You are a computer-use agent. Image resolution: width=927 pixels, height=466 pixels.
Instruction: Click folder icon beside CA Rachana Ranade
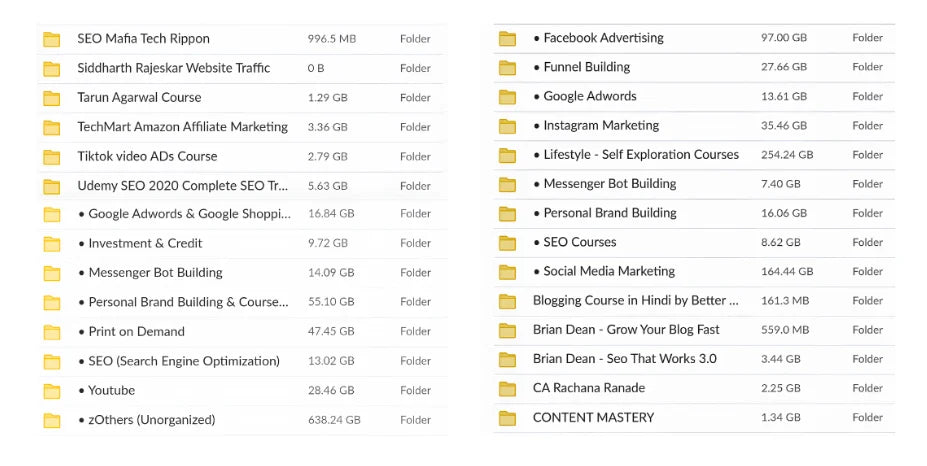[x=507, y=388]
